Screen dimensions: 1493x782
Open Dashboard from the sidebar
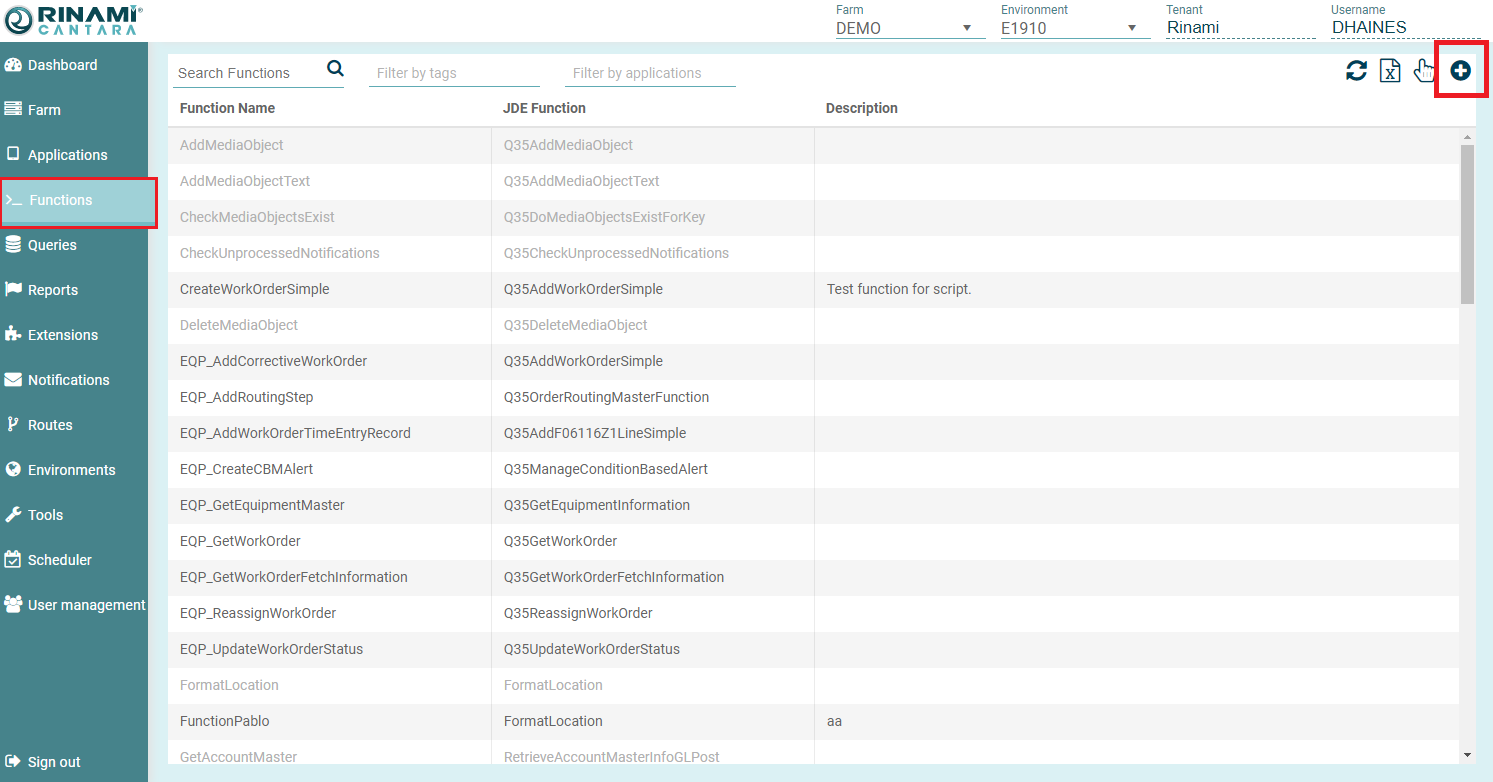pos(62,65)
